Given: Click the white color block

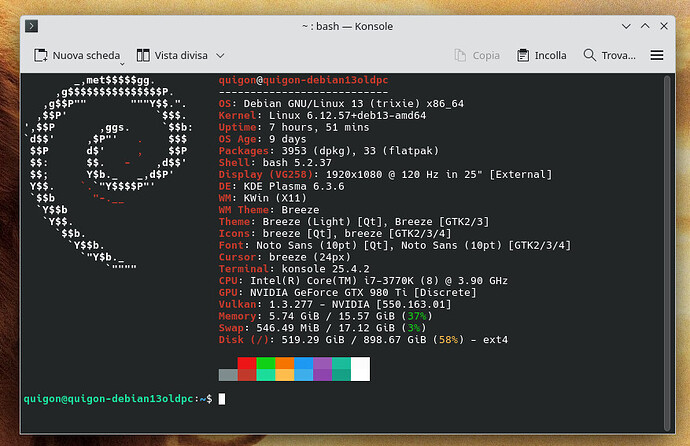Looking at the screenshot, I should click(360, 369).
